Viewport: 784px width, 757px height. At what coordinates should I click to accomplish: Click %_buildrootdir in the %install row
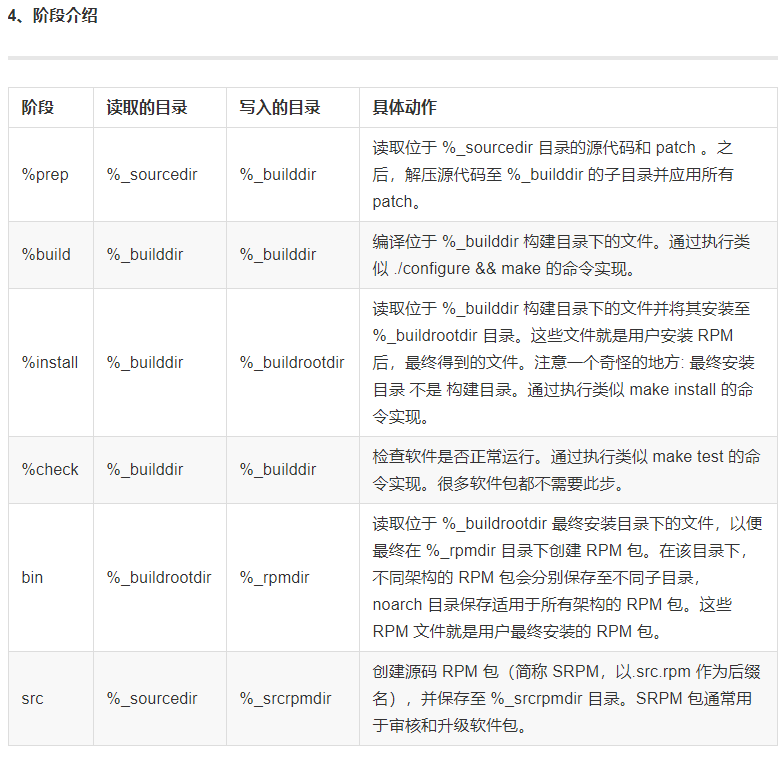click(292, 362)
